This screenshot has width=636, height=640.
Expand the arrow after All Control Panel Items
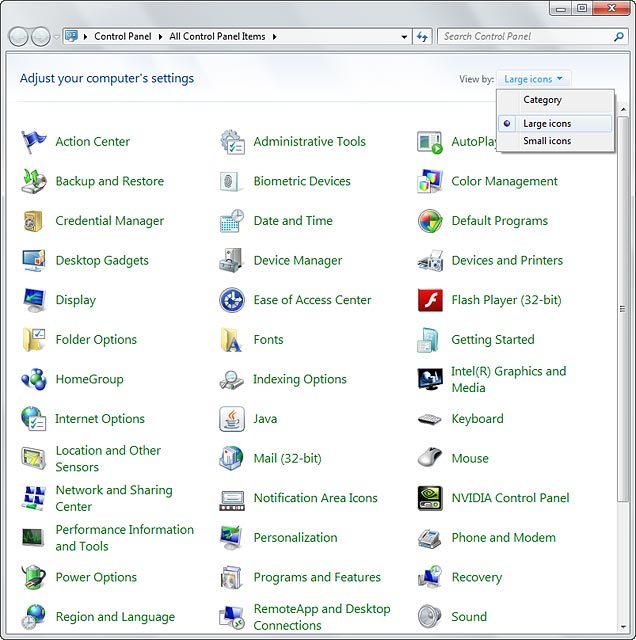pyautogui.click(x=275, y=37)
